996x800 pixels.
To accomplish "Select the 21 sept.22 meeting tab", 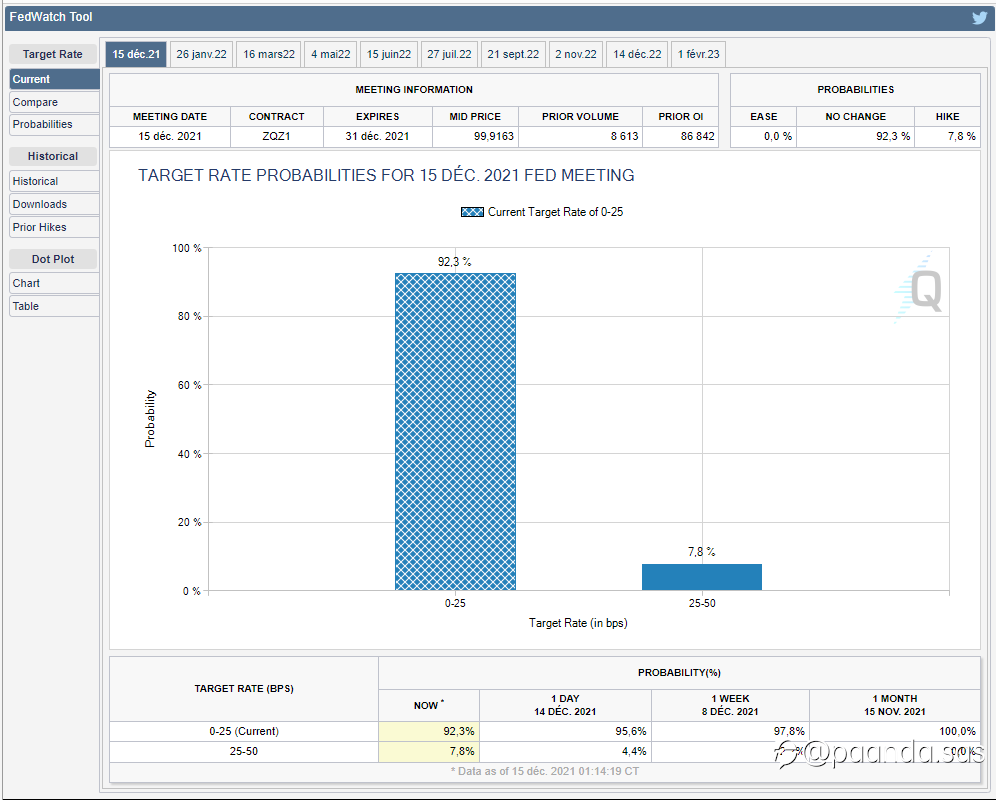I will 513,54.
